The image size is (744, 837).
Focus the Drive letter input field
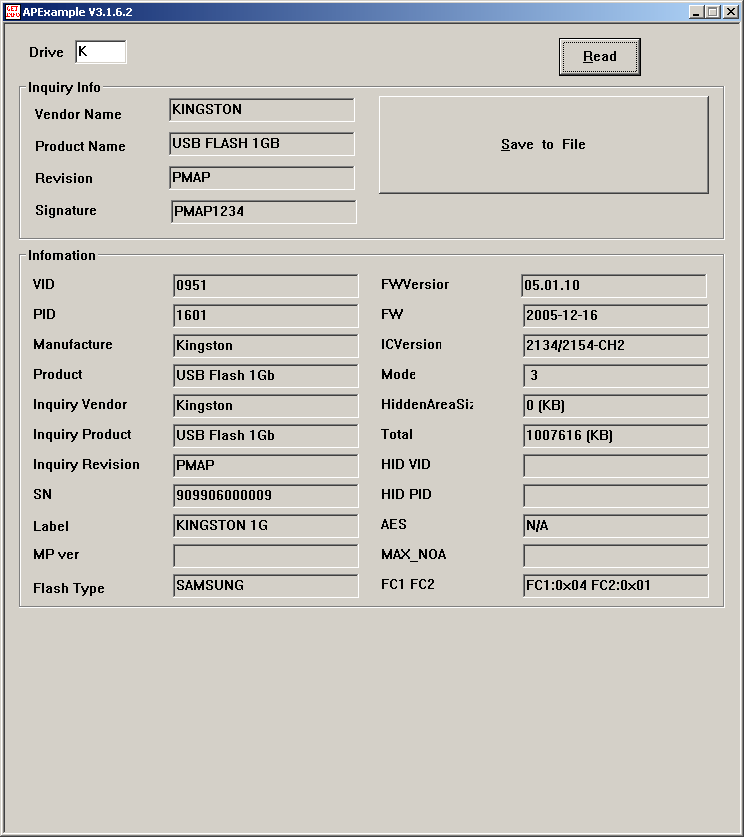[101, 52]
